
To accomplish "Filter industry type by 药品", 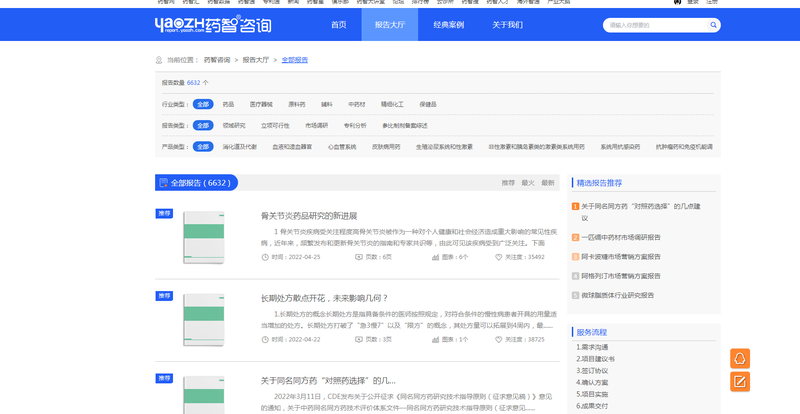I will click(228, 104).
